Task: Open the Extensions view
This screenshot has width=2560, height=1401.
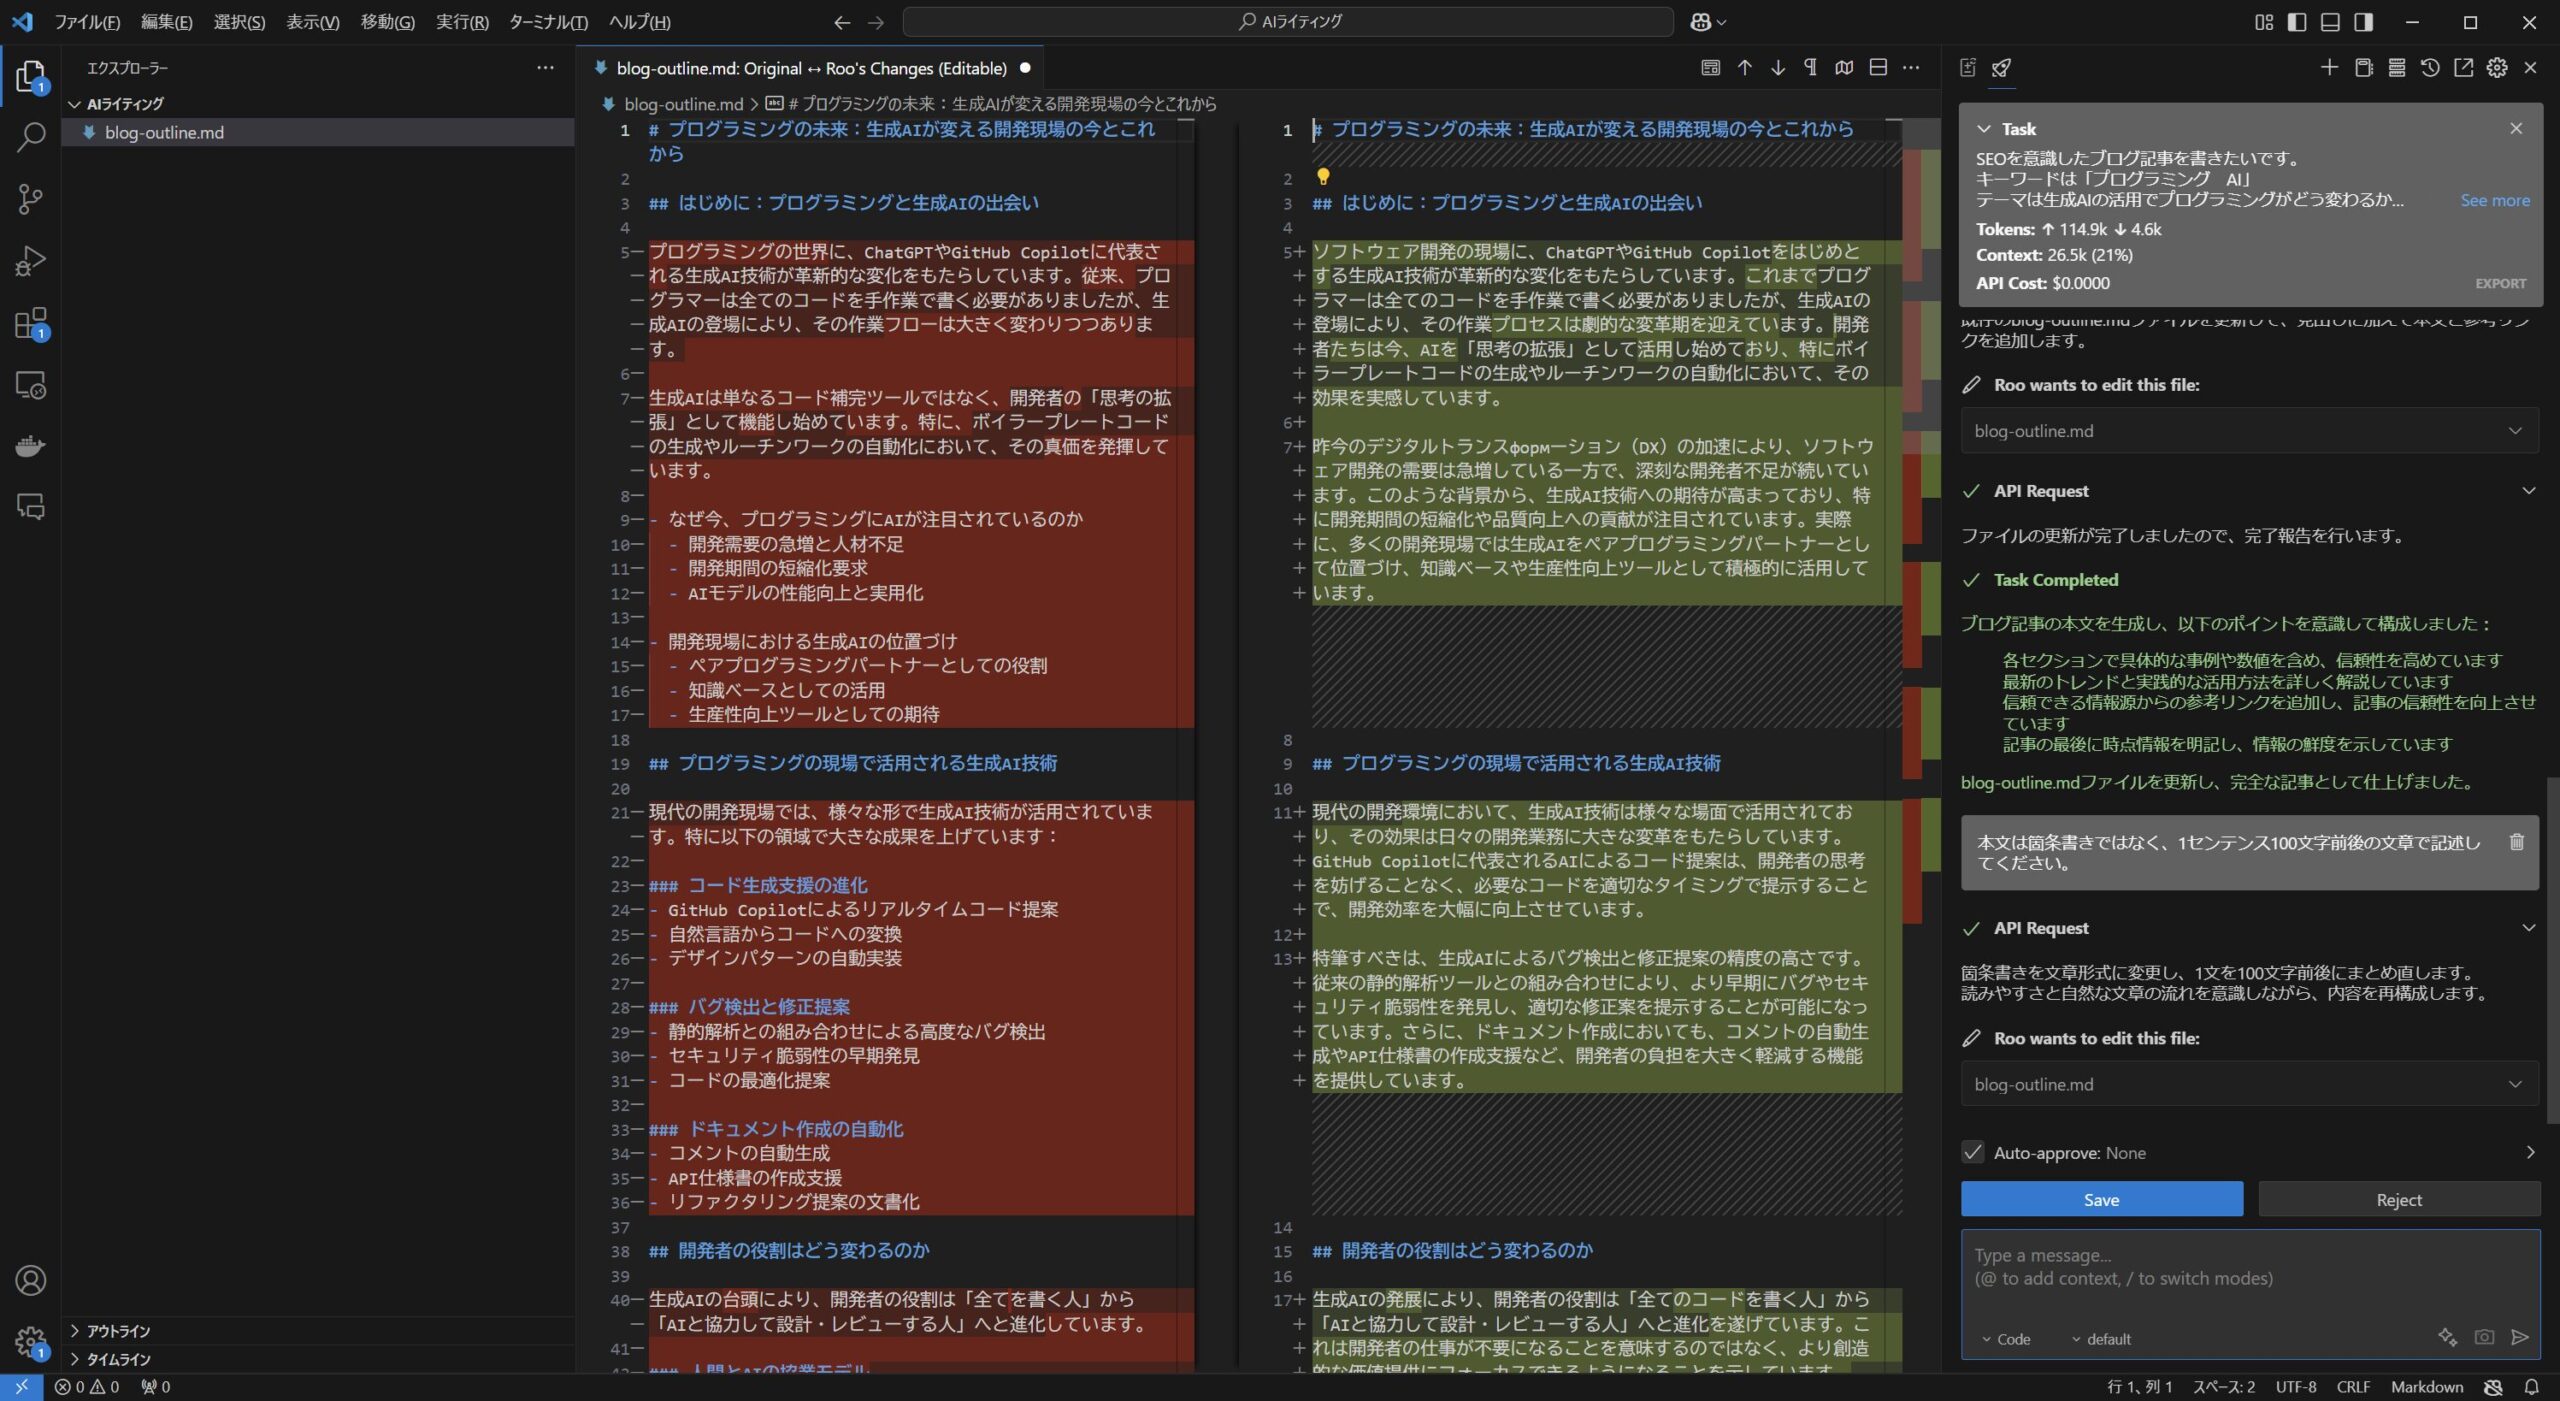Action: pyautogui.click(x=30, y=323)
